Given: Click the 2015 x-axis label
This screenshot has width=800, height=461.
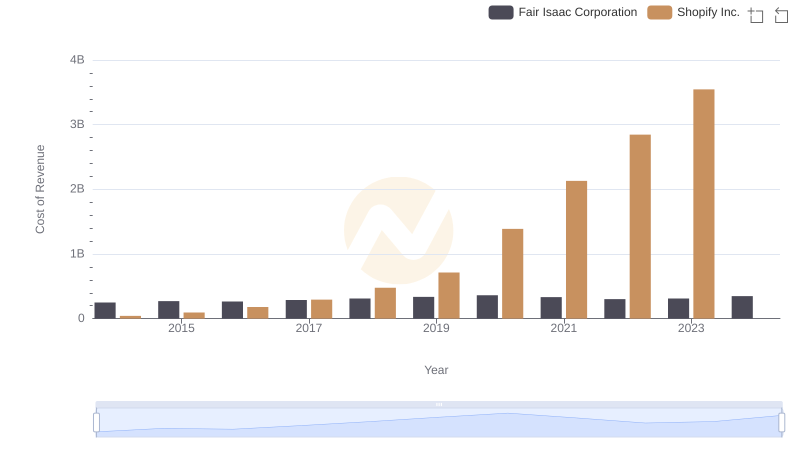Looking at the screenshot, I should 181,328.
